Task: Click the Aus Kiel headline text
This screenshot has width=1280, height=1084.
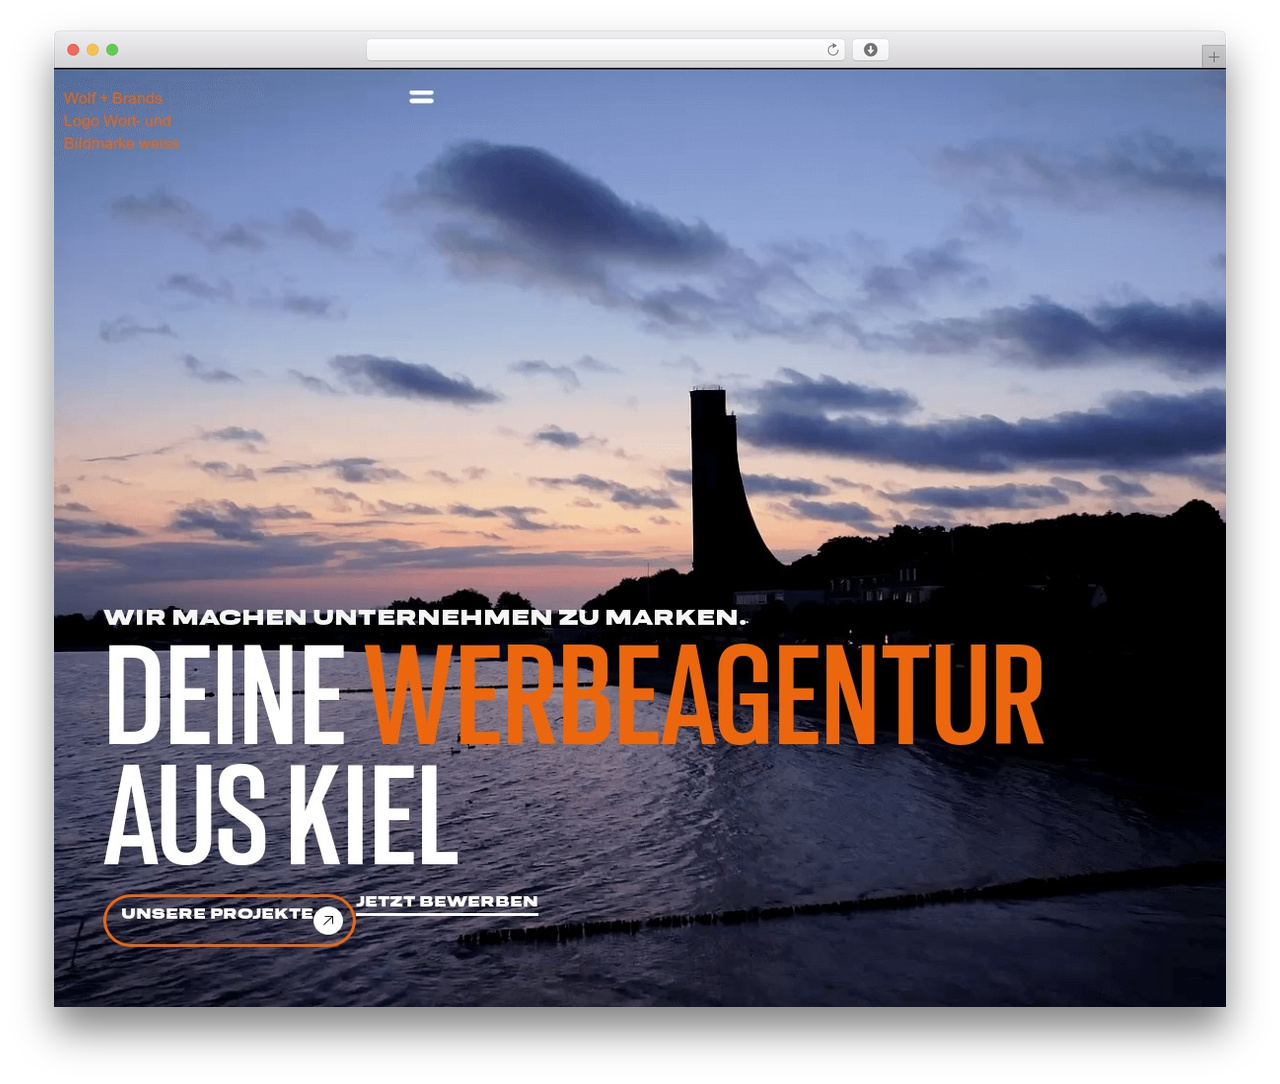Action: click(x=281, y=814)
